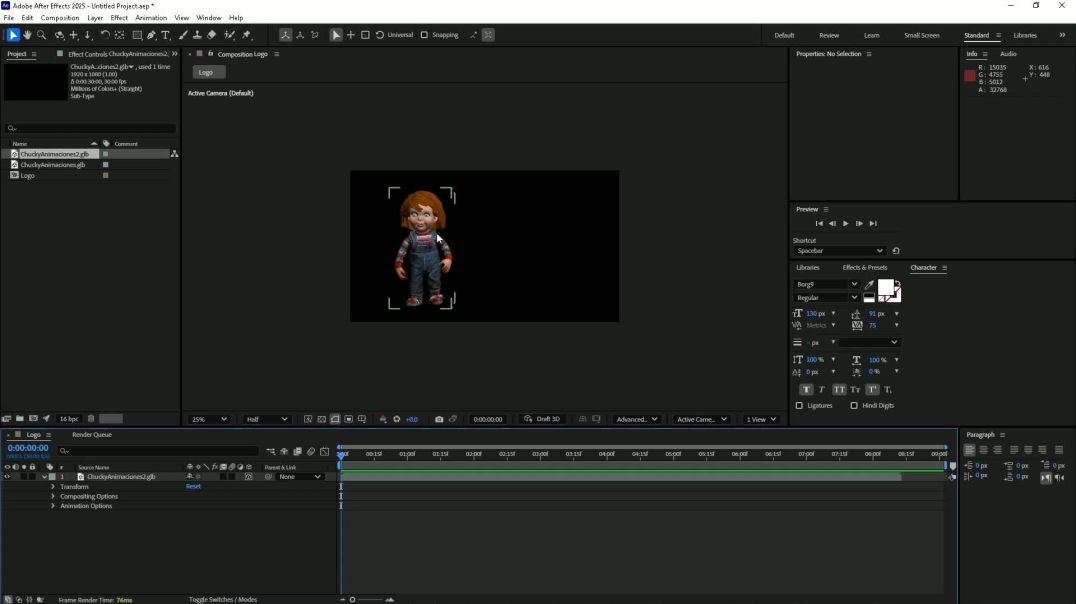The width and height of the screenshot is (1076, 604).
Task: Select the Puppet Pin tool
Action: (247, 35)
